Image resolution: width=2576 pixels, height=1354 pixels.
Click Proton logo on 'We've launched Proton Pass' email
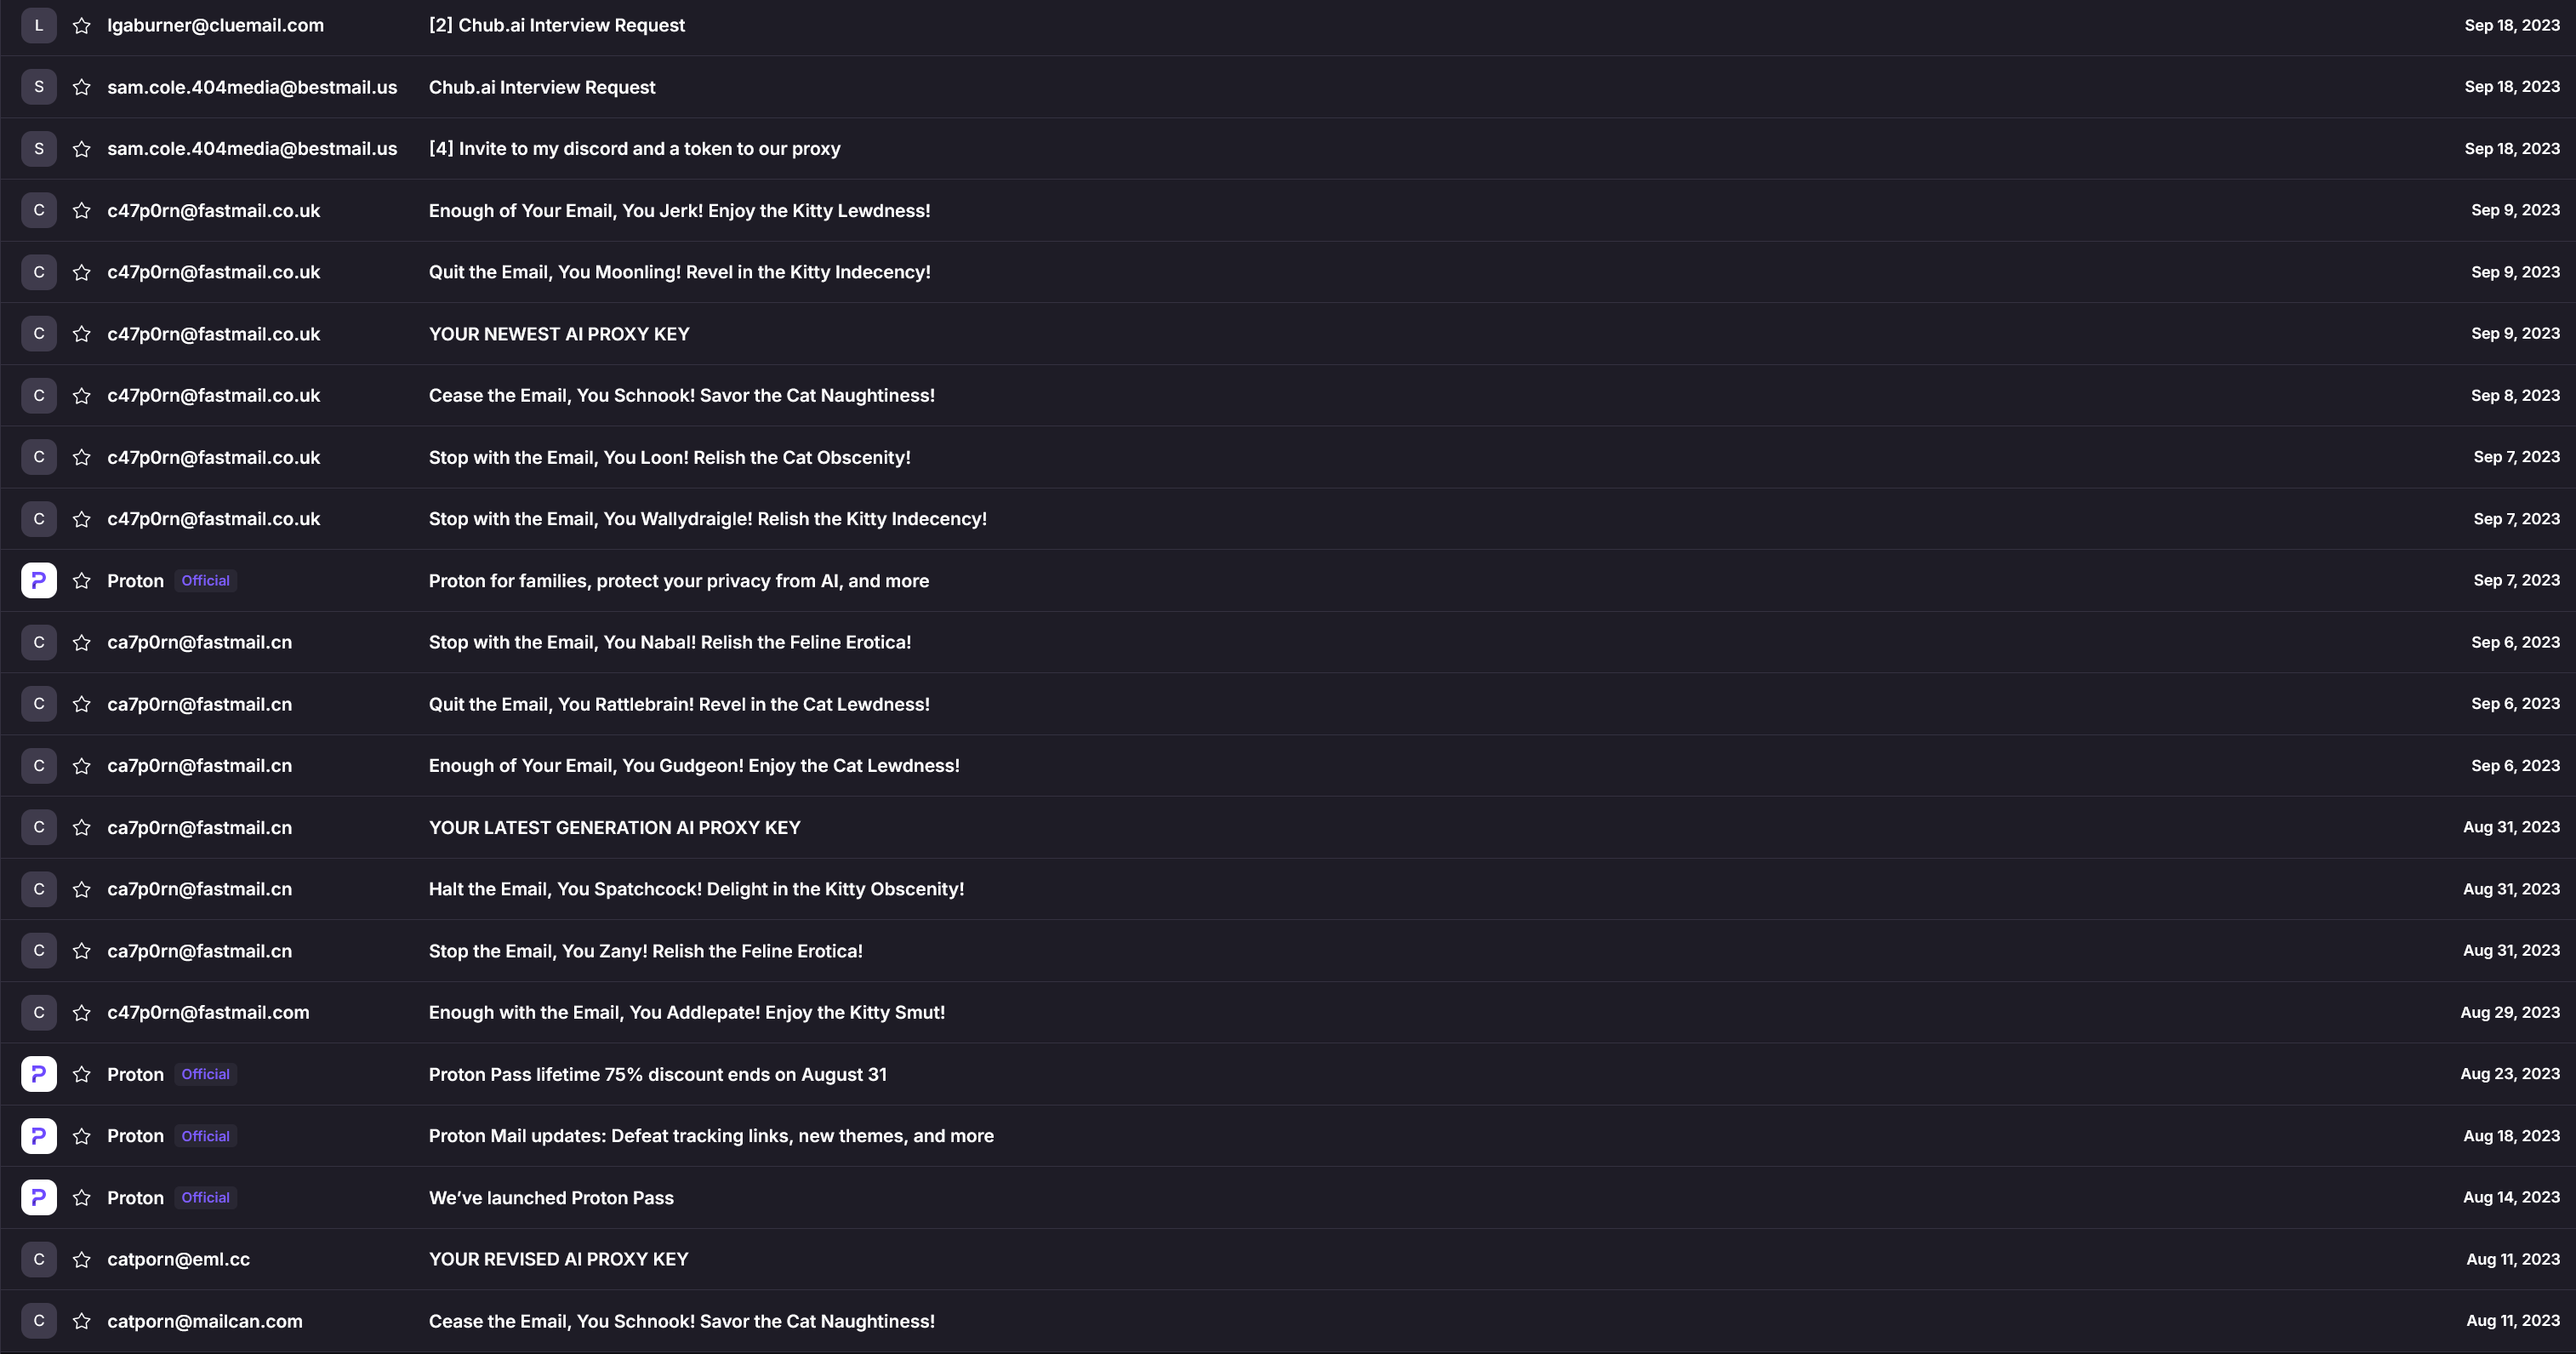pyautogui.click(x=39, y=1198)
